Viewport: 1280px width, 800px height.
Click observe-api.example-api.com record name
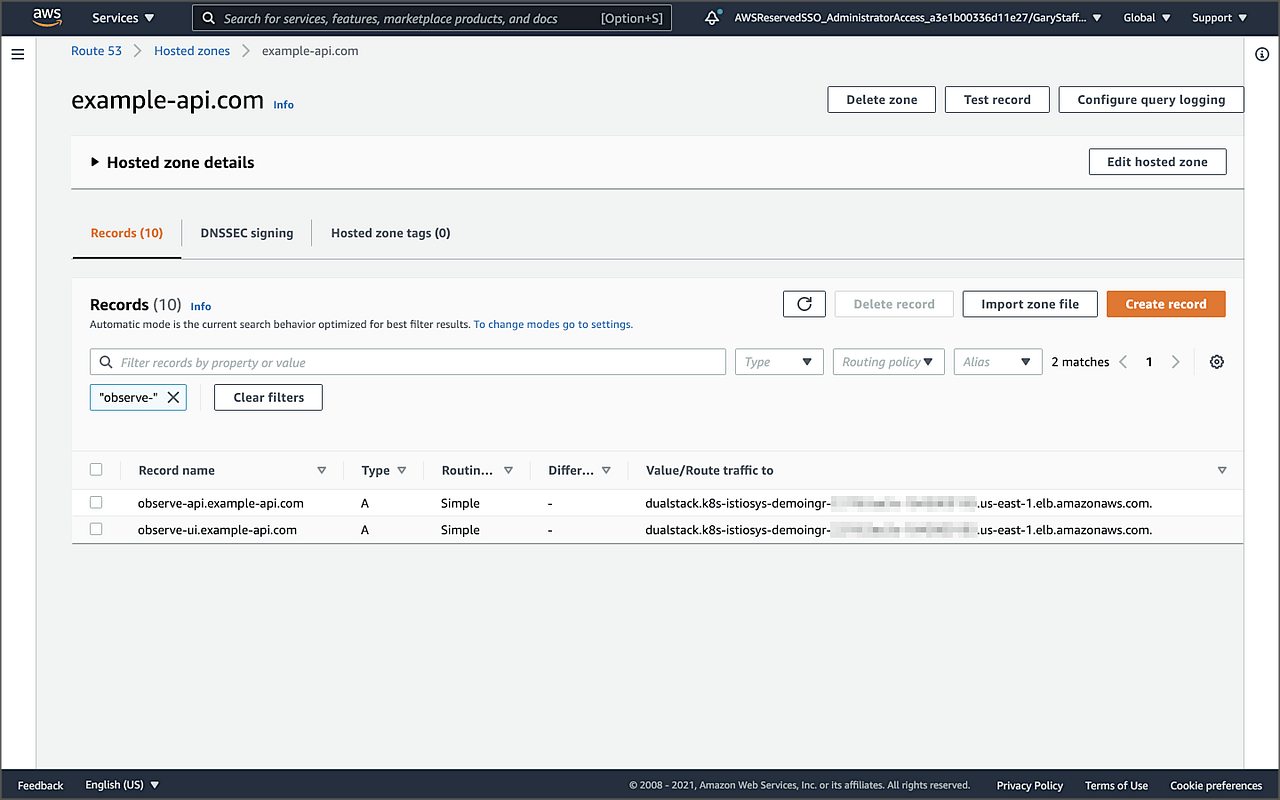pos(221,503)
